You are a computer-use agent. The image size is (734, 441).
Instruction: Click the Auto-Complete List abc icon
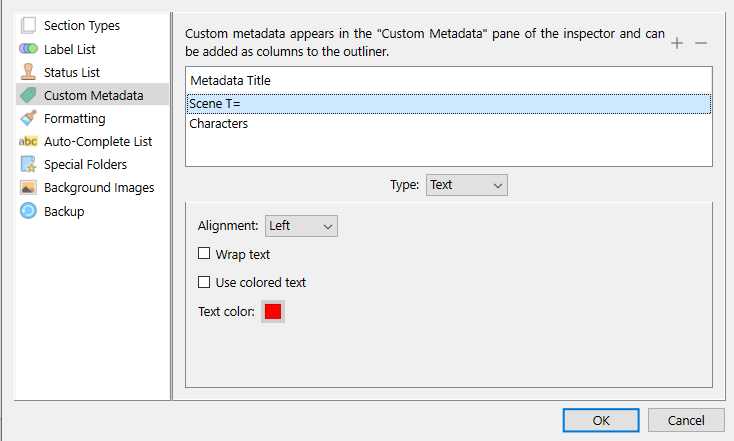(x=28, y=141)
